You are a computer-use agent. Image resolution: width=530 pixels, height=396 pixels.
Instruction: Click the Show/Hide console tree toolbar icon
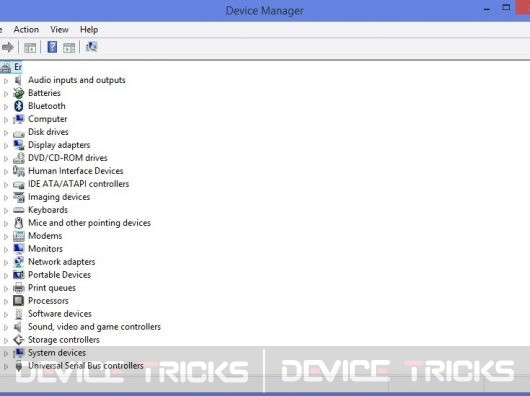tap(30, 47)
